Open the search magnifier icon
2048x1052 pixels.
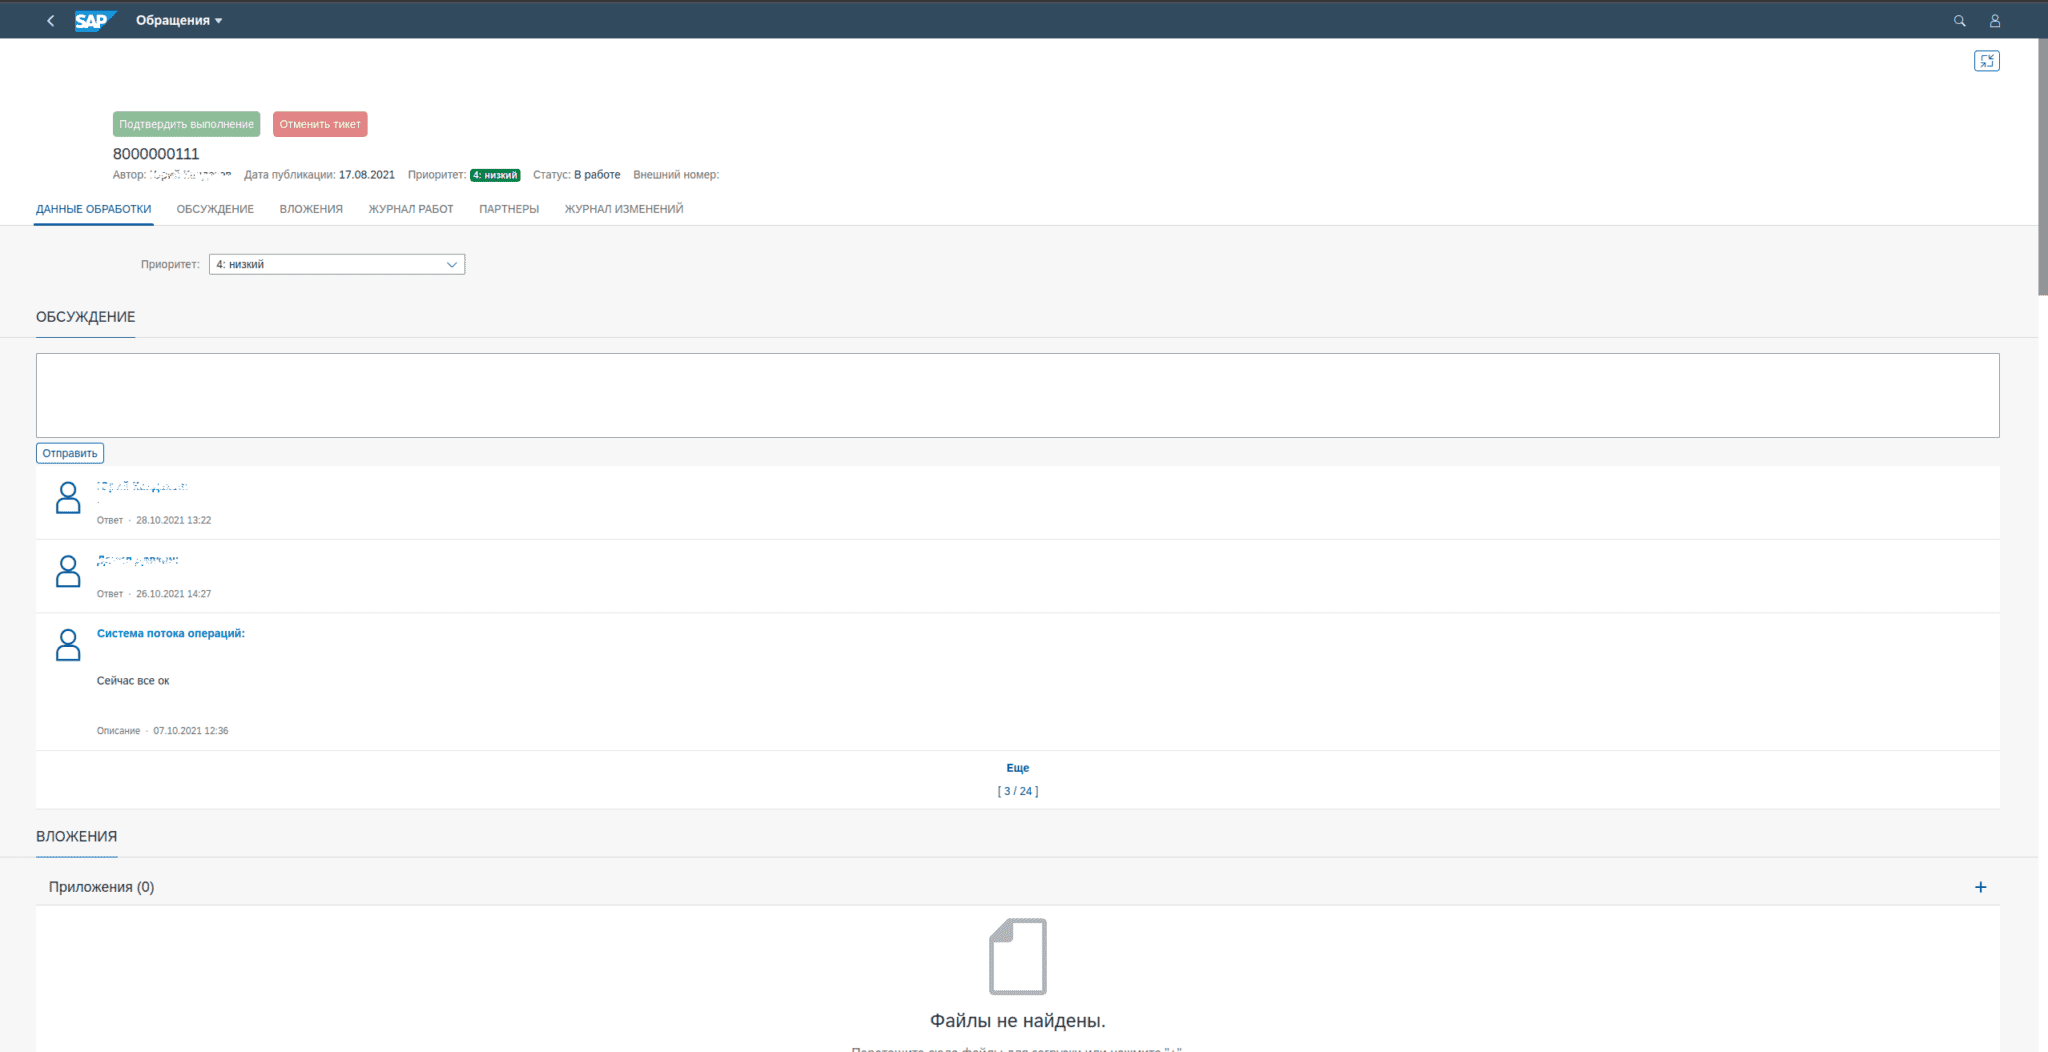[1959, 20]
